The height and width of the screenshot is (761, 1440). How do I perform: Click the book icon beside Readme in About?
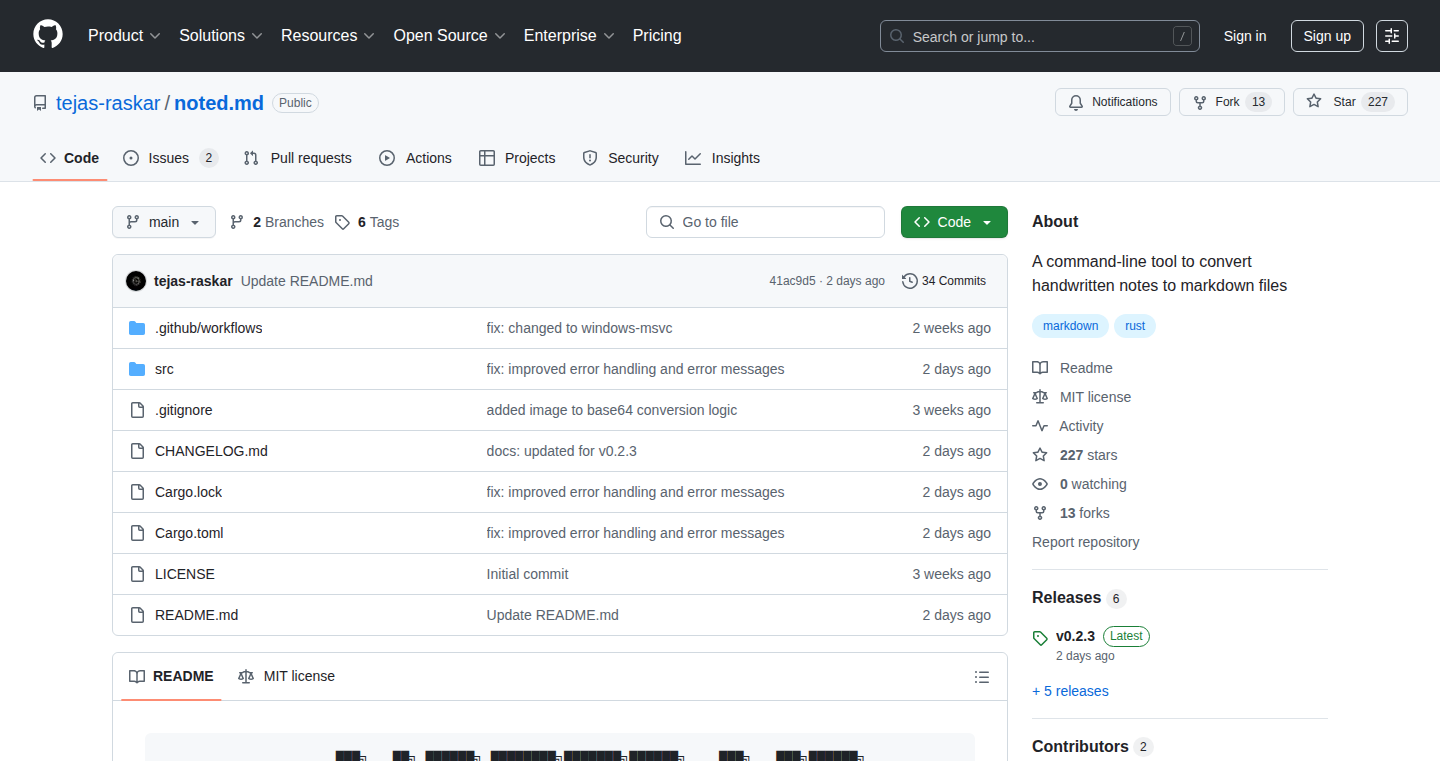1040,368
